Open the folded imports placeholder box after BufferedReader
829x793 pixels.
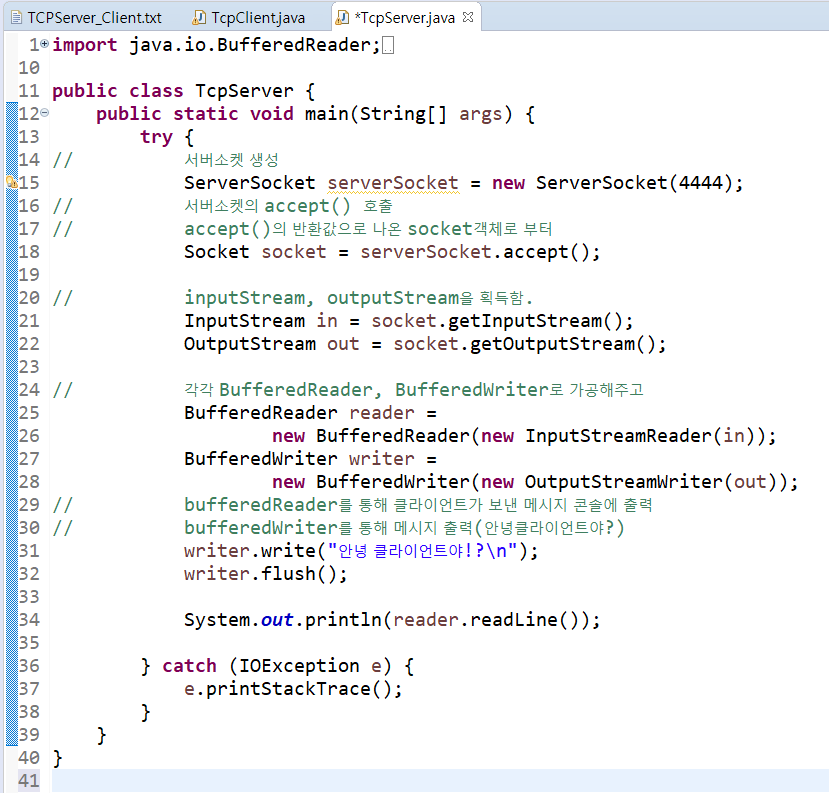(388, 45)
